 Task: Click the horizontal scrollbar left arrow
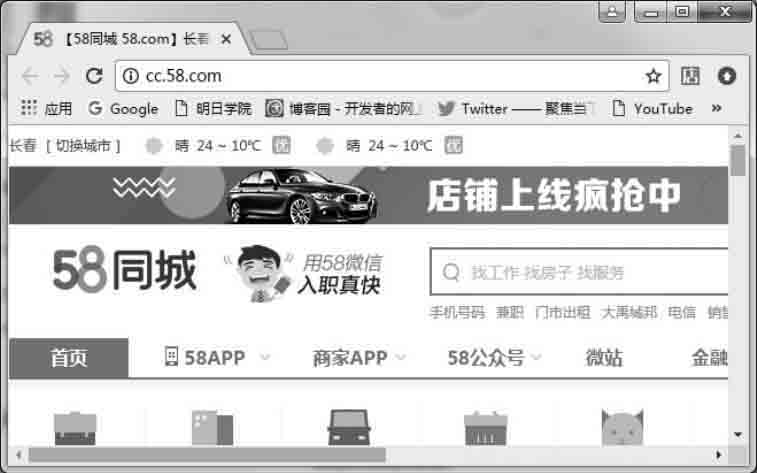(18, 455)
